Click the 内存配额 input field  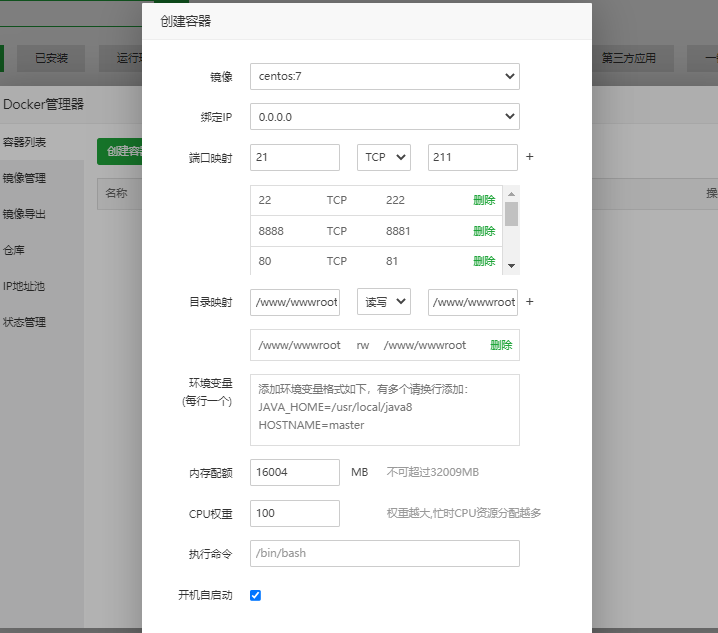point(295,472)
